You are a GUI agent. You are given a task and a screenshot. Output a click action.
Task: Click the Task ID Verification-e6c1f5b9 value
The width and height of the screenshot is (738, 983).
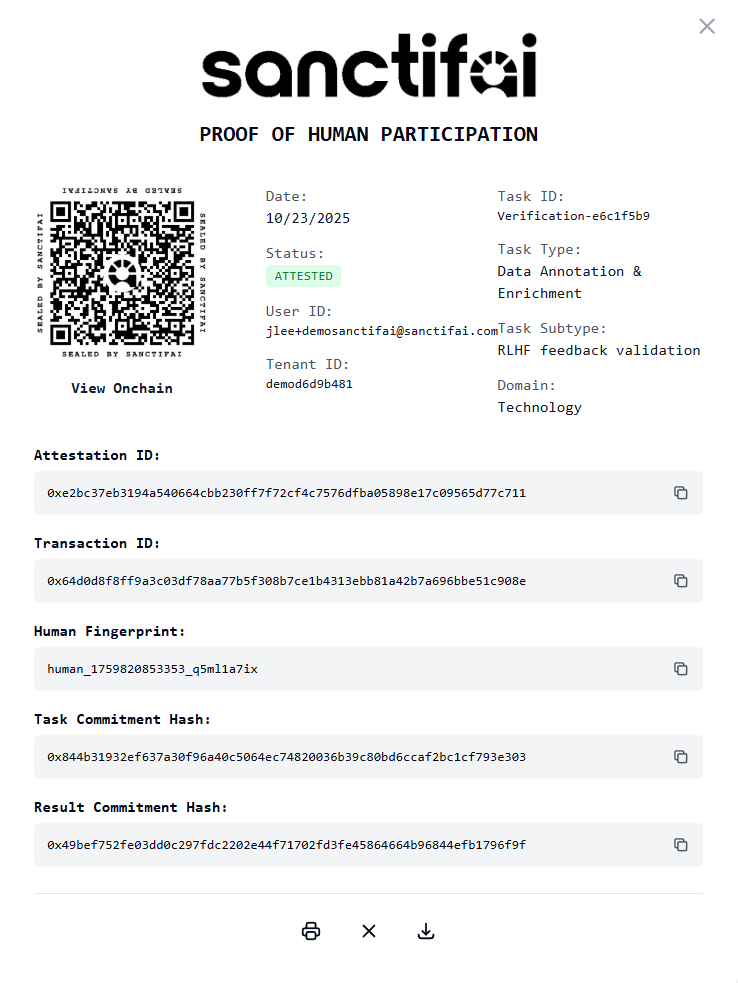point(571,215)
